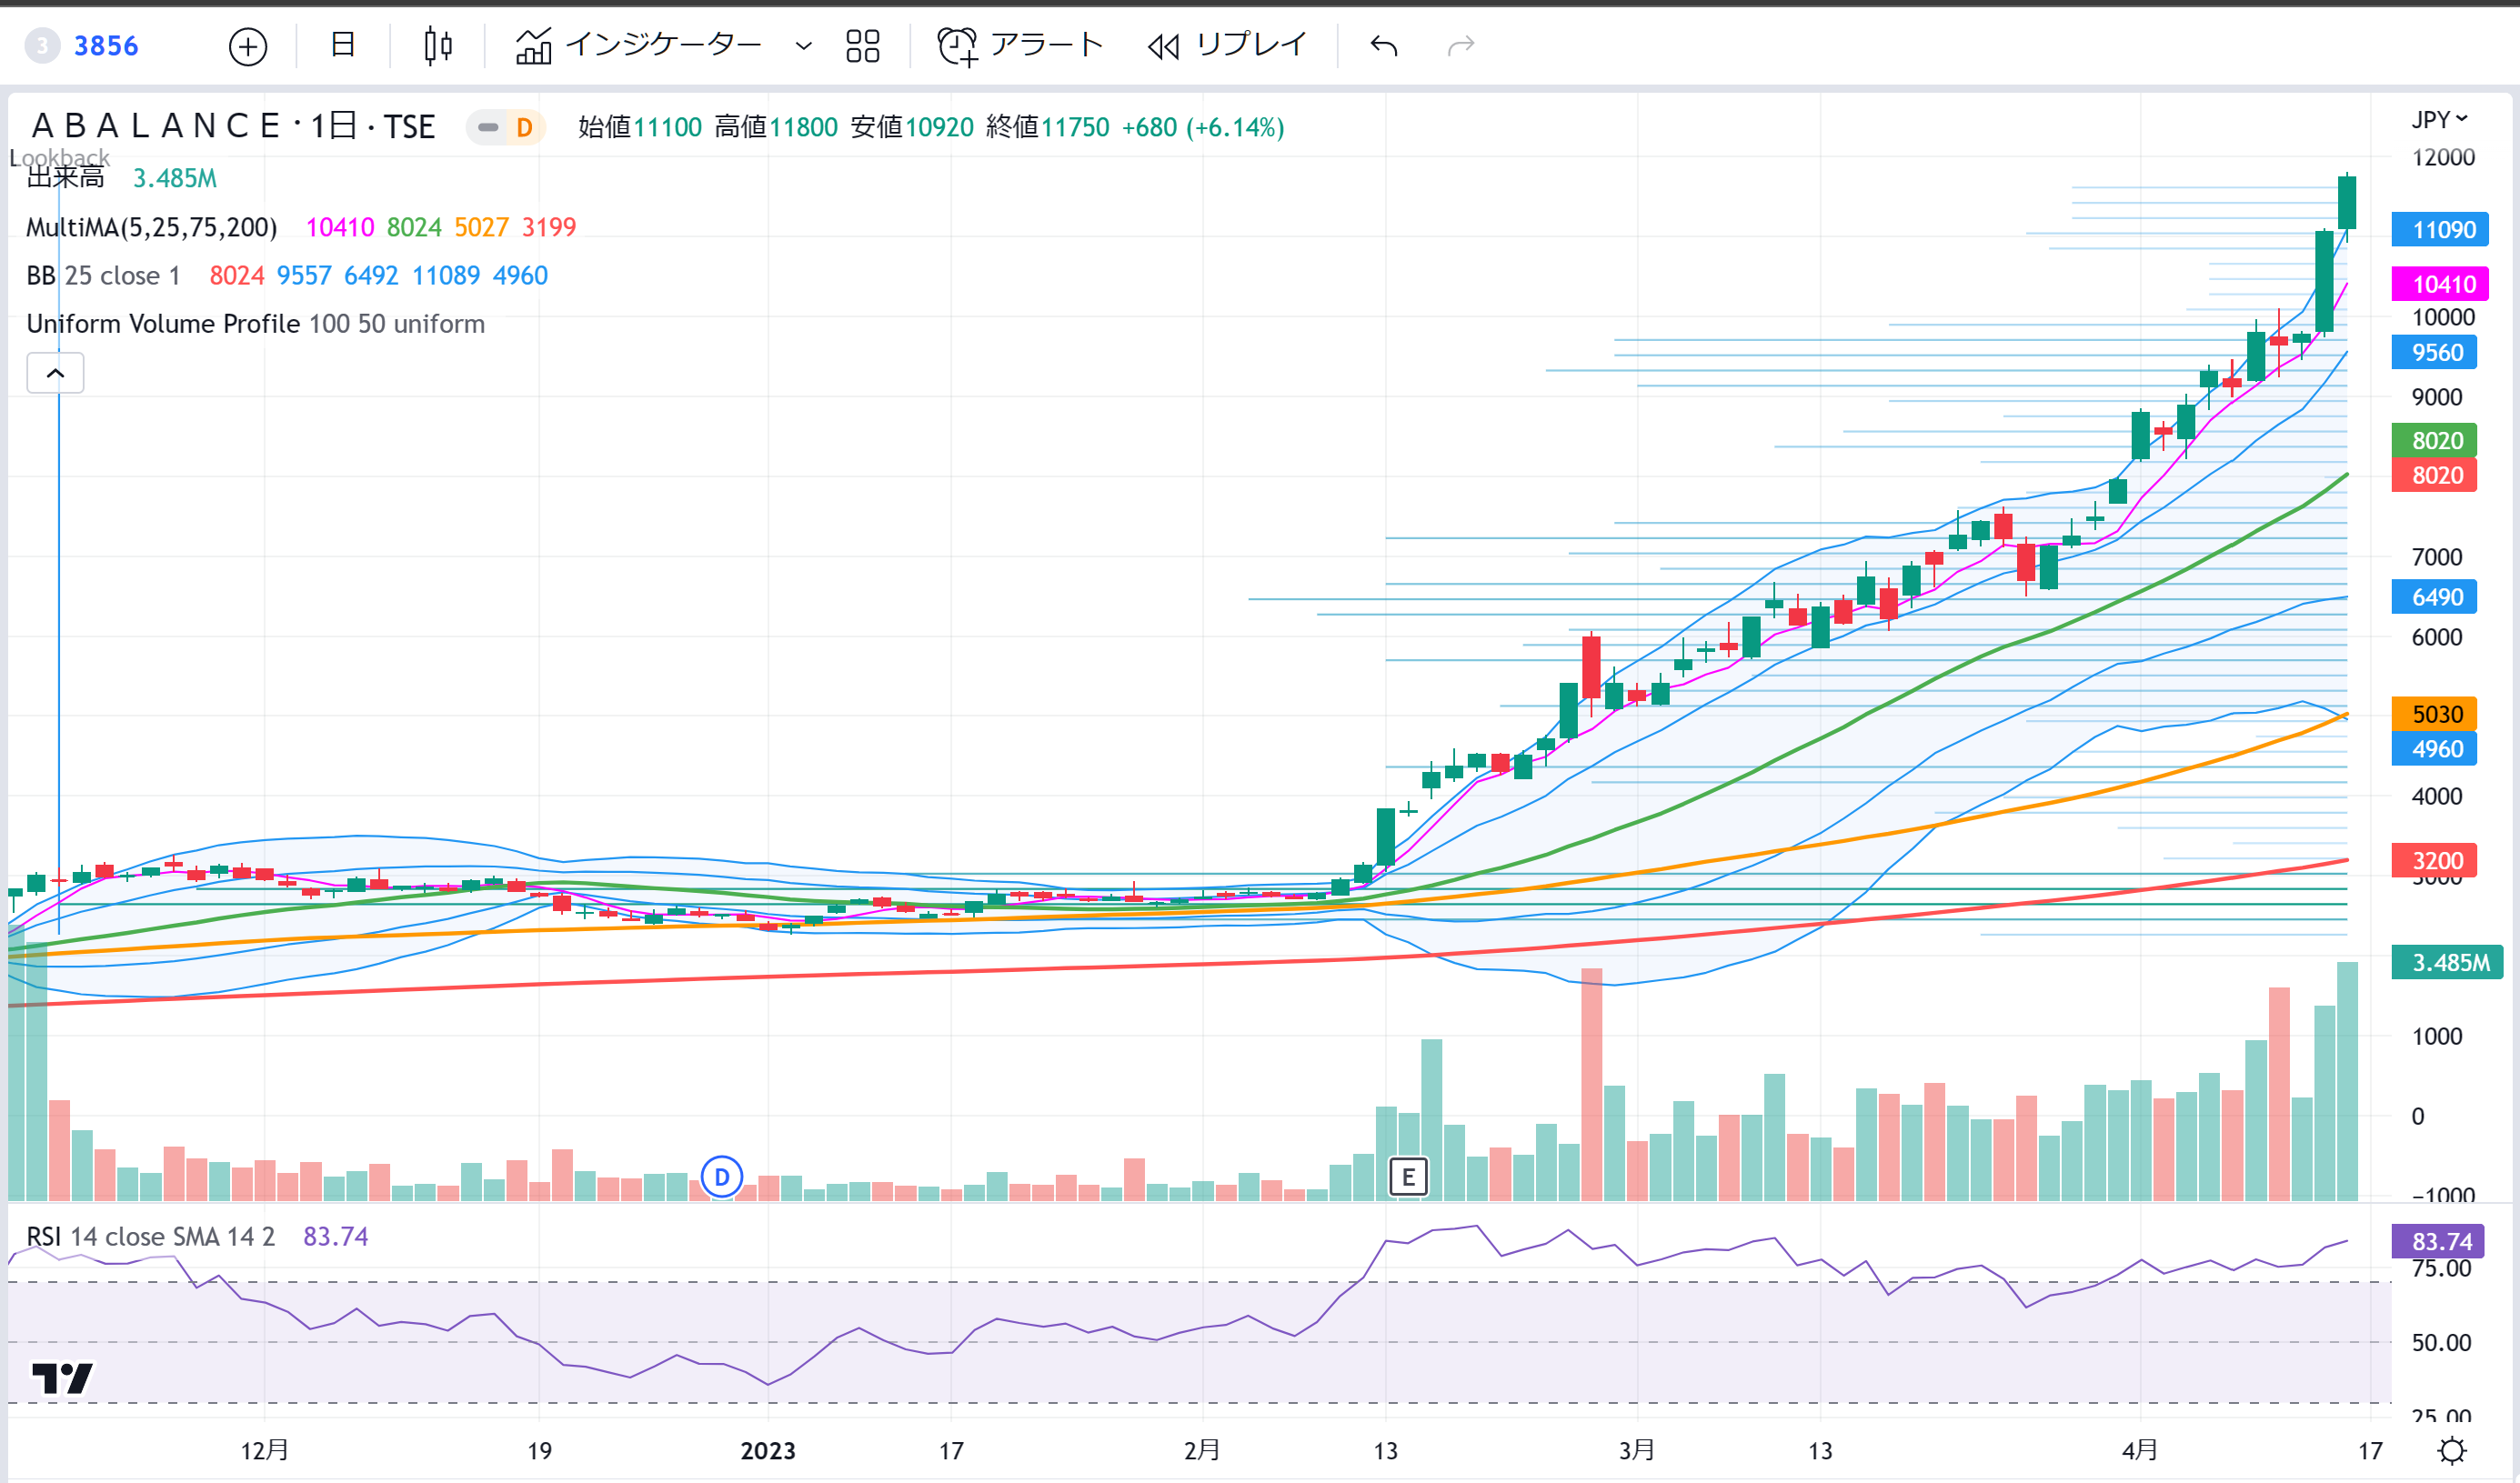Image resolution: width=2520 pixels, height=1483 pixels.
Task: Click the BB value 11089 in legend
Action: click(446, 275)
